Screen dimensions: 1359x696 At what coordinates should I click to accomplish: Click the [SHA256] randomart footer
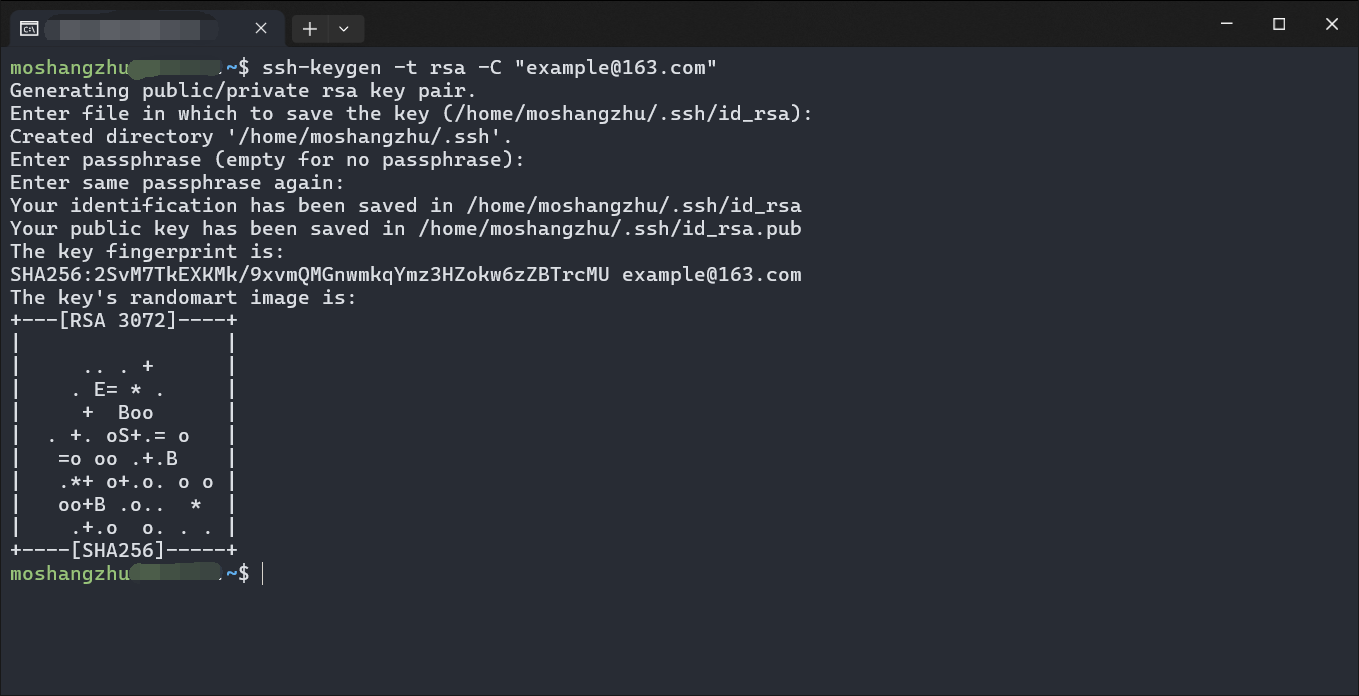pos(123,550)
